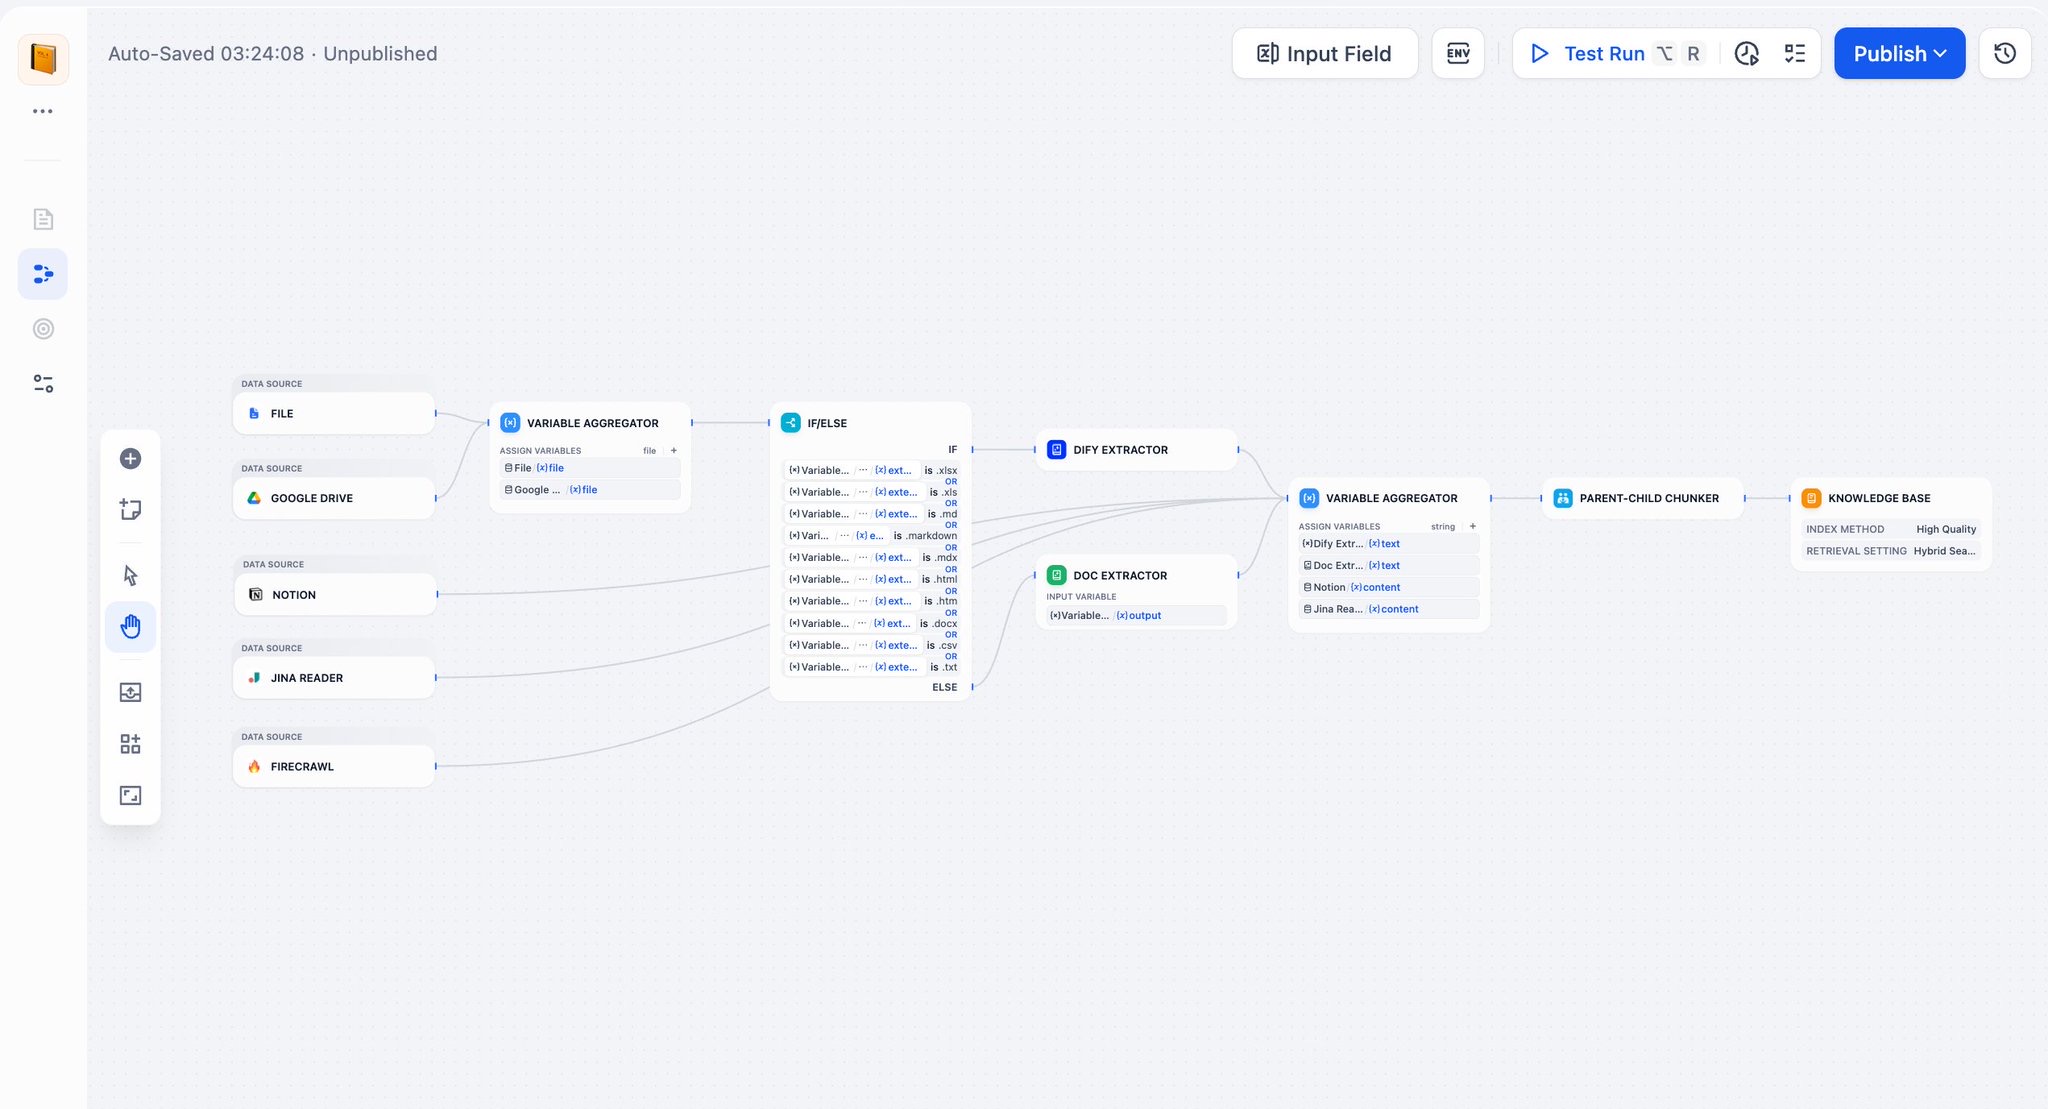This screenshot has height=1109, width=2048.
Task: Open version history icon
Action: pyautogui.click(x=2004, y=53)
